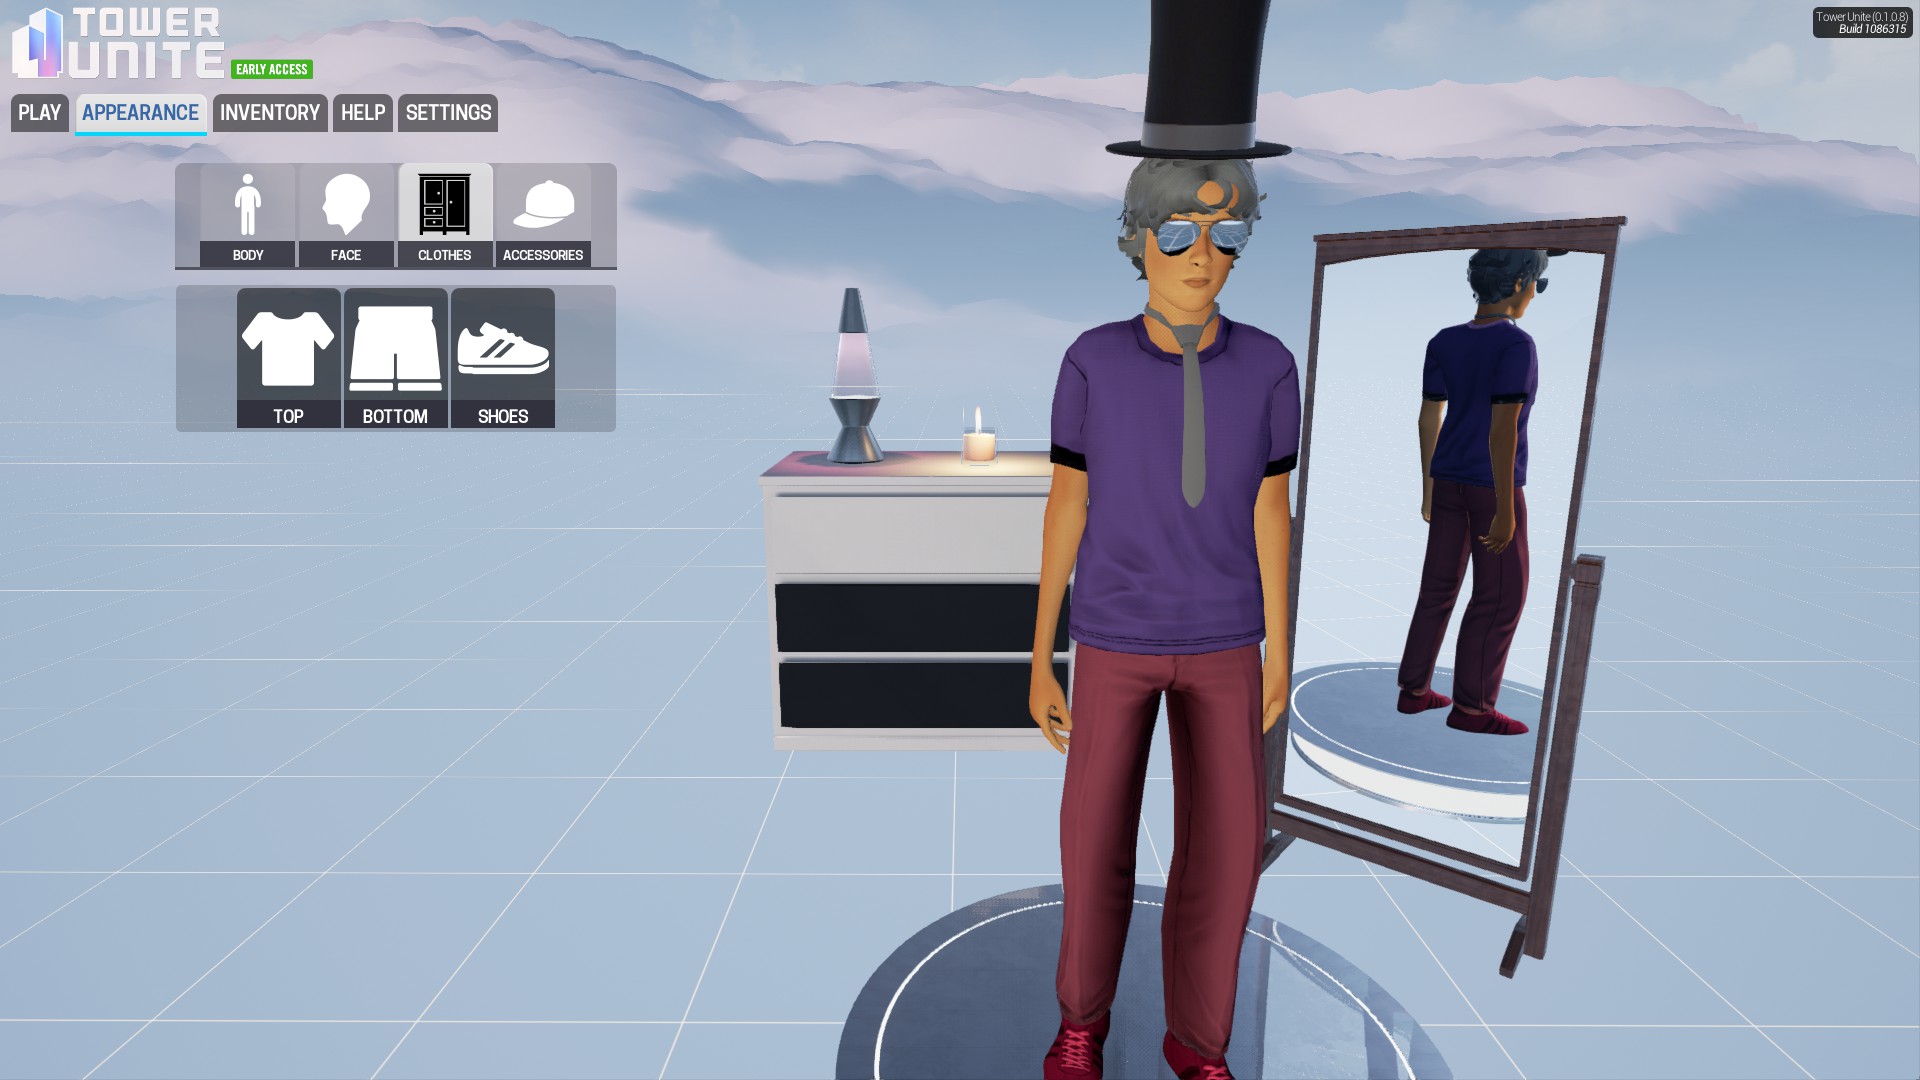Click the Build 1086315 version text

[1872, 29]
